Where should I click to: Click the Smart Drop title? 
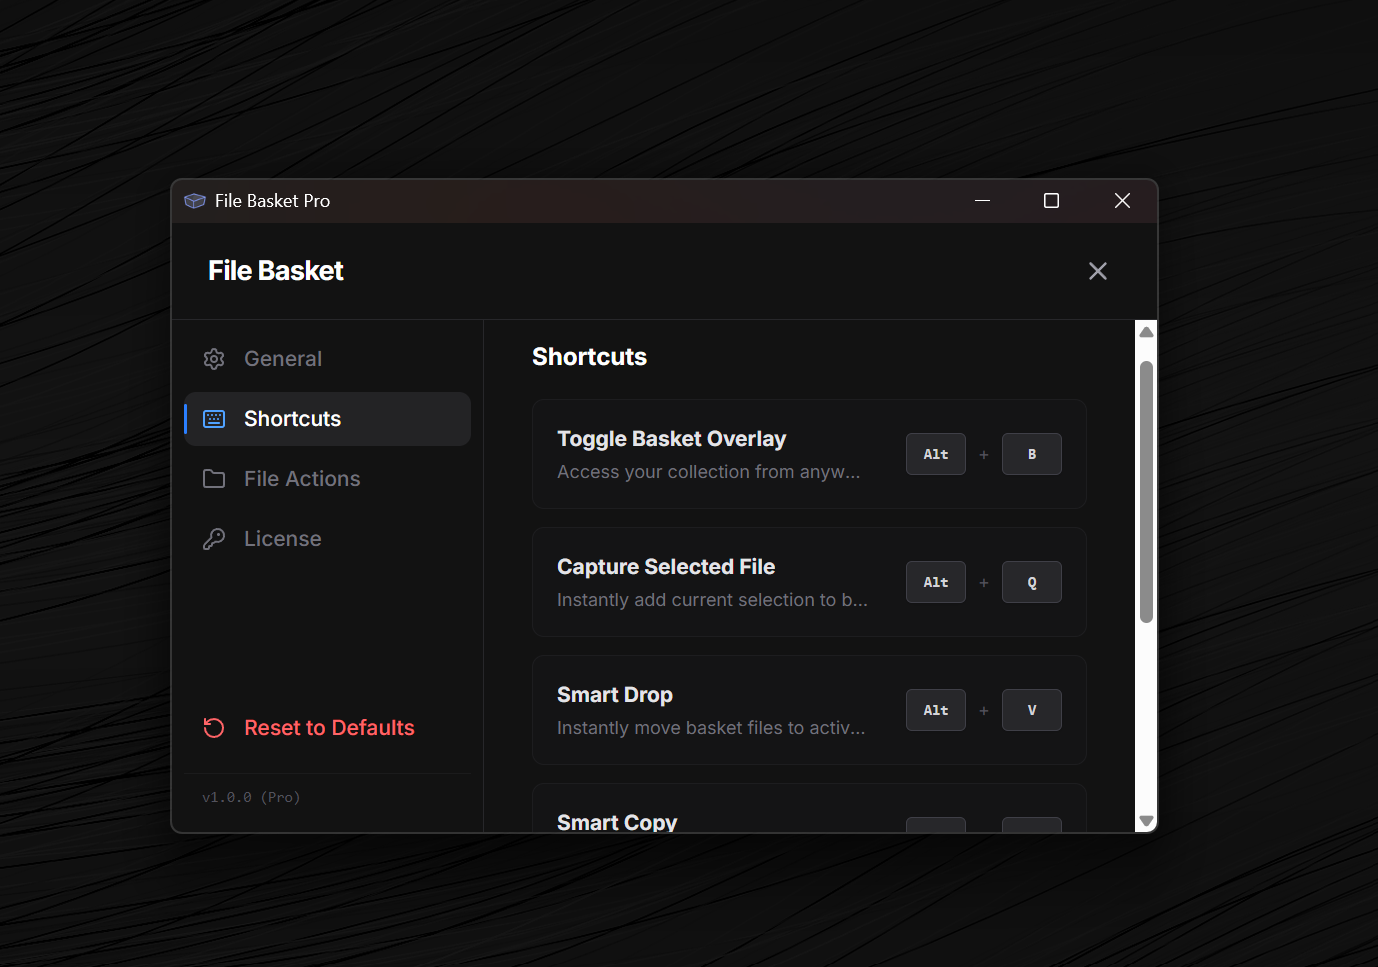coord(615,695)
